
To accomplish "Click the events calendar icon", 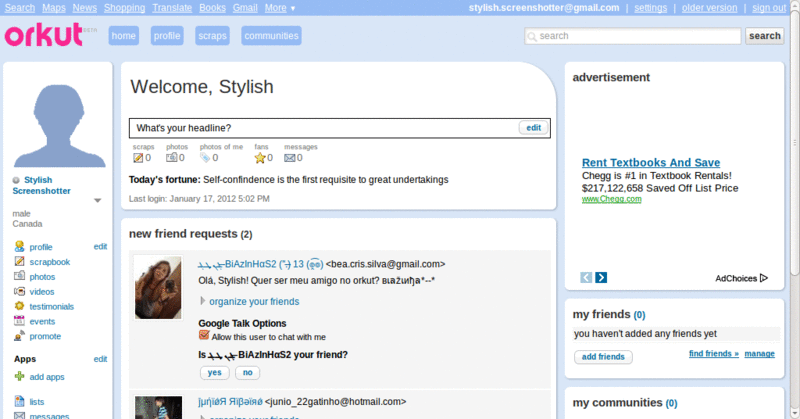I will pos(19,321).
